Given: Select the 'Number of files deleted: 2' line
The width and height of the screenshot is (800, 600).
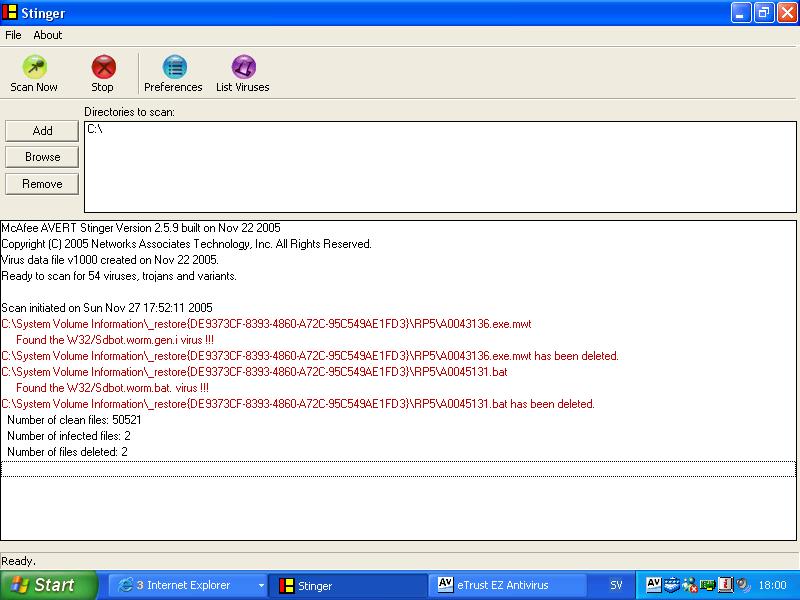Looking at the screenshot, I should (x=67, y=452).
